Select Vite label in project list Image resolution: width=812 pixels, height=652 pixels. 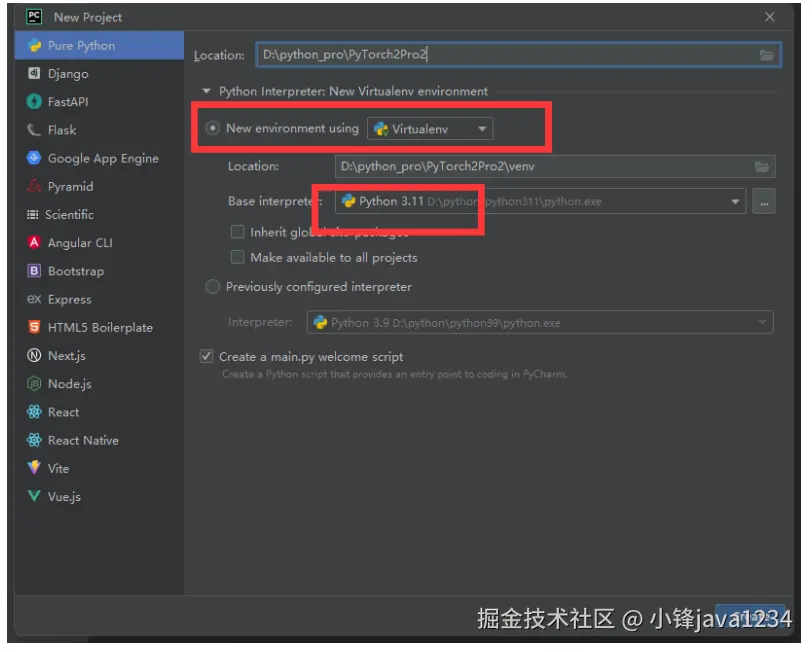(x=59, y=468)
